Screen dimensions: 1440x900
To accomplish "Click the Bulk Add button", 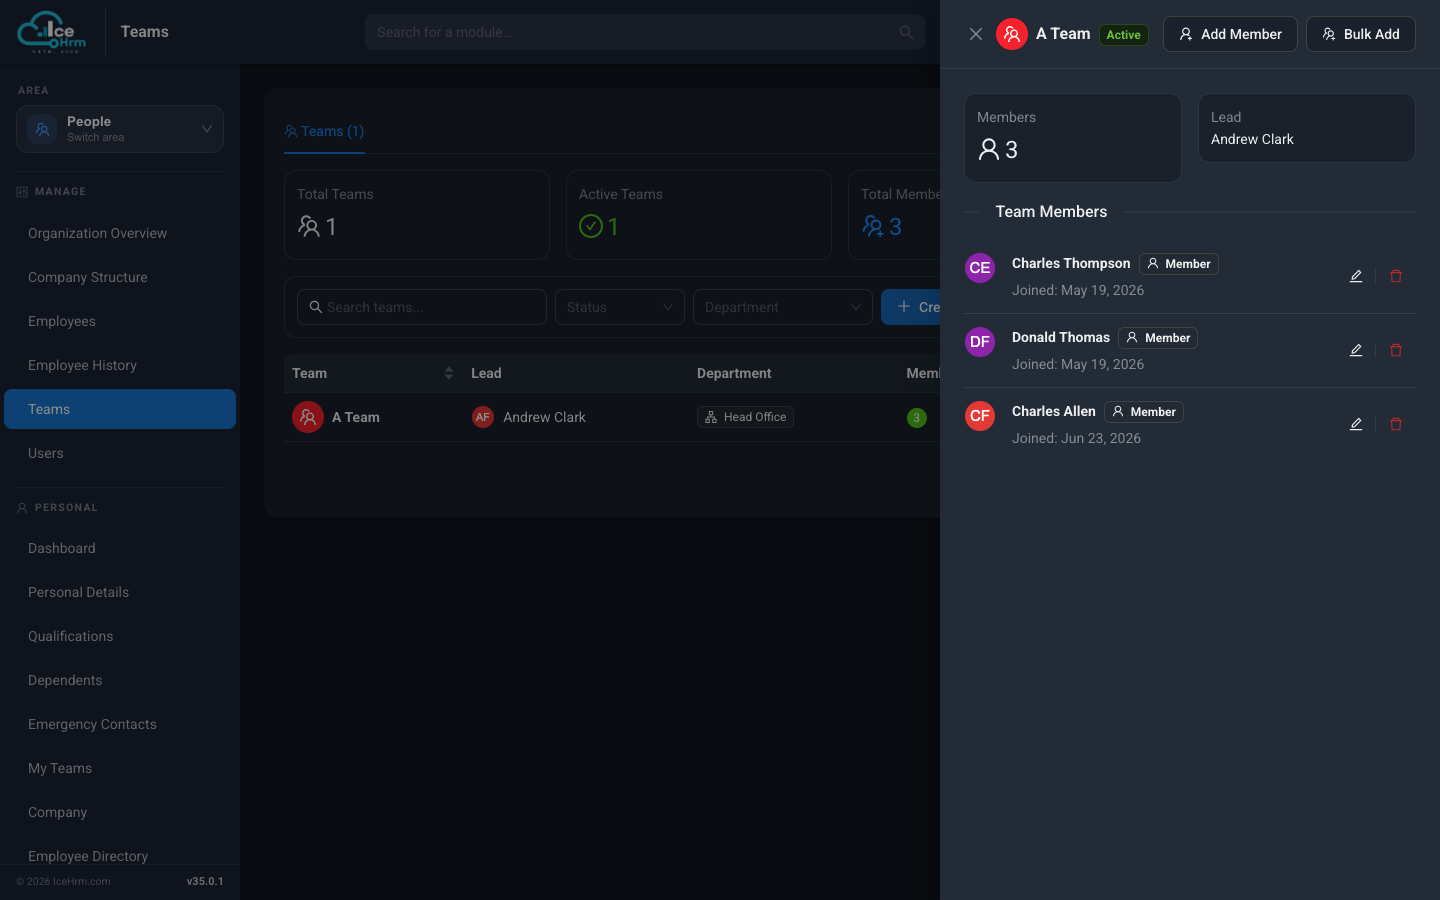I will (x=1361, y=34).
